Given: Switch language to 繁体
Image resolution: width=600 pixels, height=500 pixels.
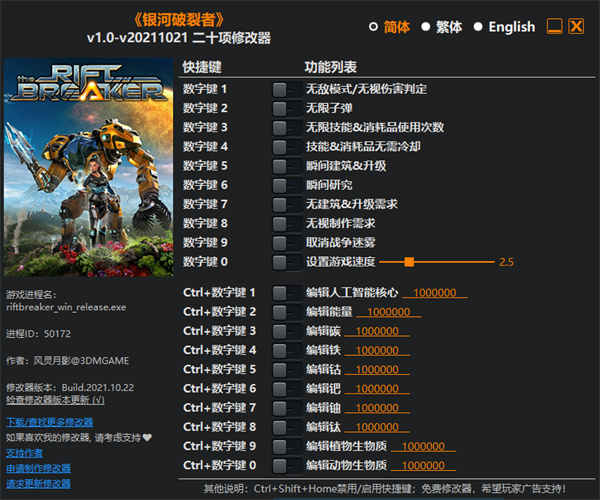Looking at the screenshot, I should point(425,27).
